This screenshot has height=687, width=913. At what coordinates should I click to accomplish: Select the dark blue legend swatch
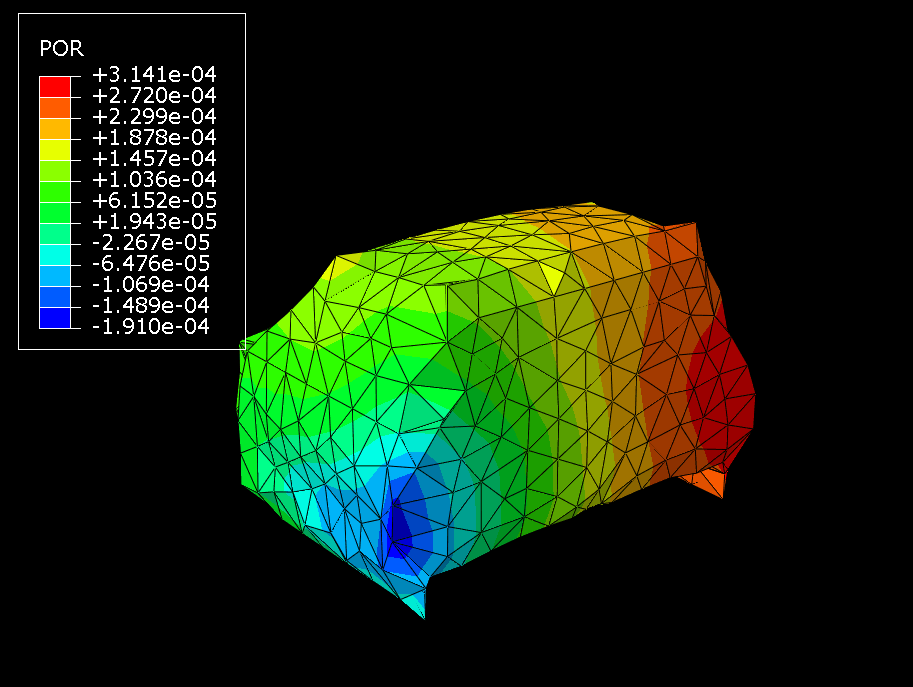[55, 317]
